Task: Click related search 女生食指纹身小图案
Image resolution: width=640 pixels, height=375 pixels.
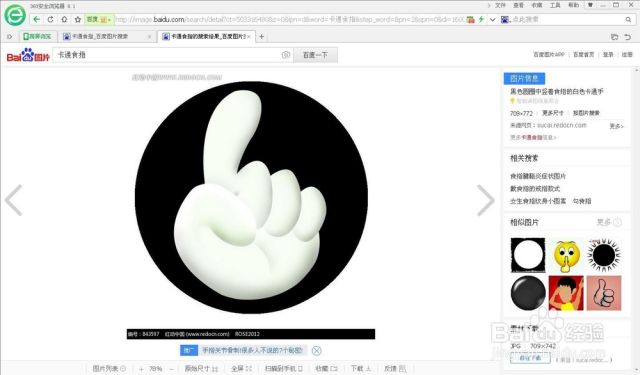Action: coord(538,201)
